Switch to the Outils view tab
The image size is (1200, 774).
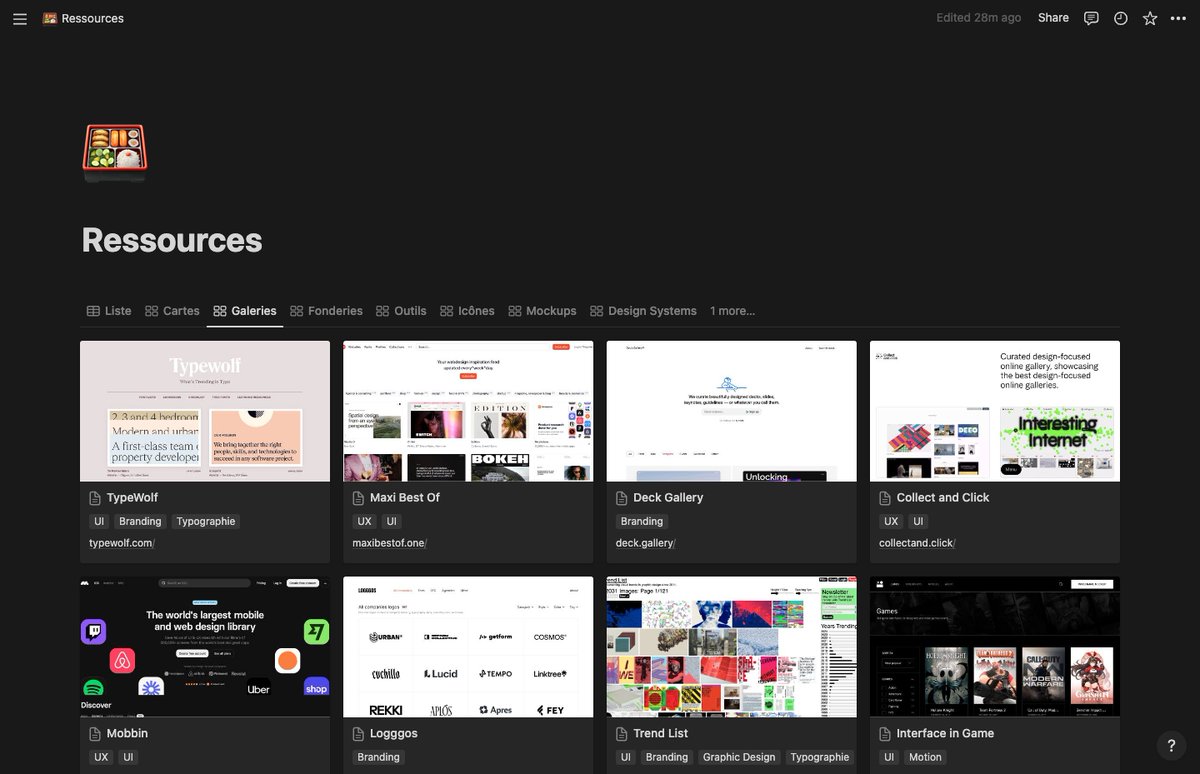pos(401,311)
